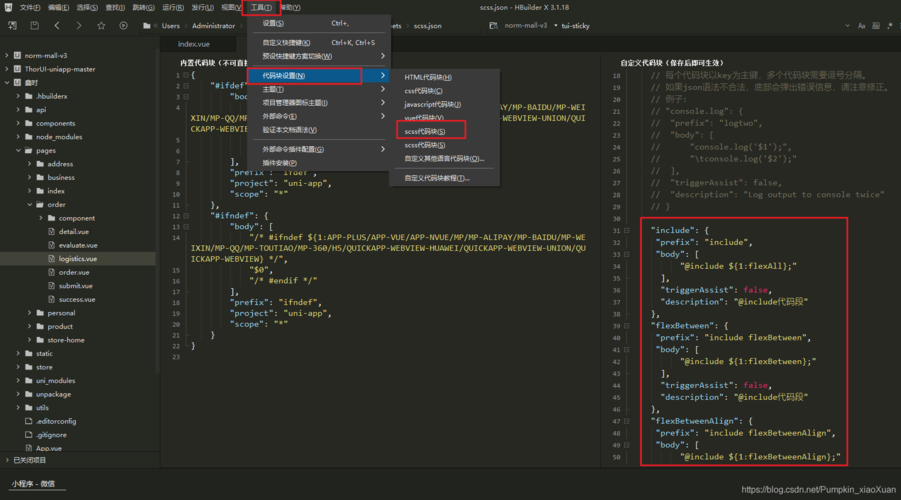Collapse the order folder
Image resolution: width=901 pixels, height=500 pixels.
(30, 205)
